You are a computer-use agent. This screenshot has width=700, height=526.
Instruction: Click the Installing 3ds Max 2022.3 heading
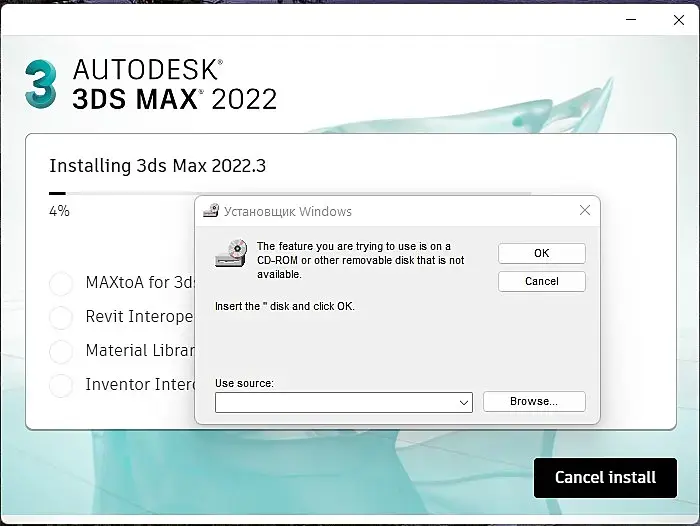158,166
